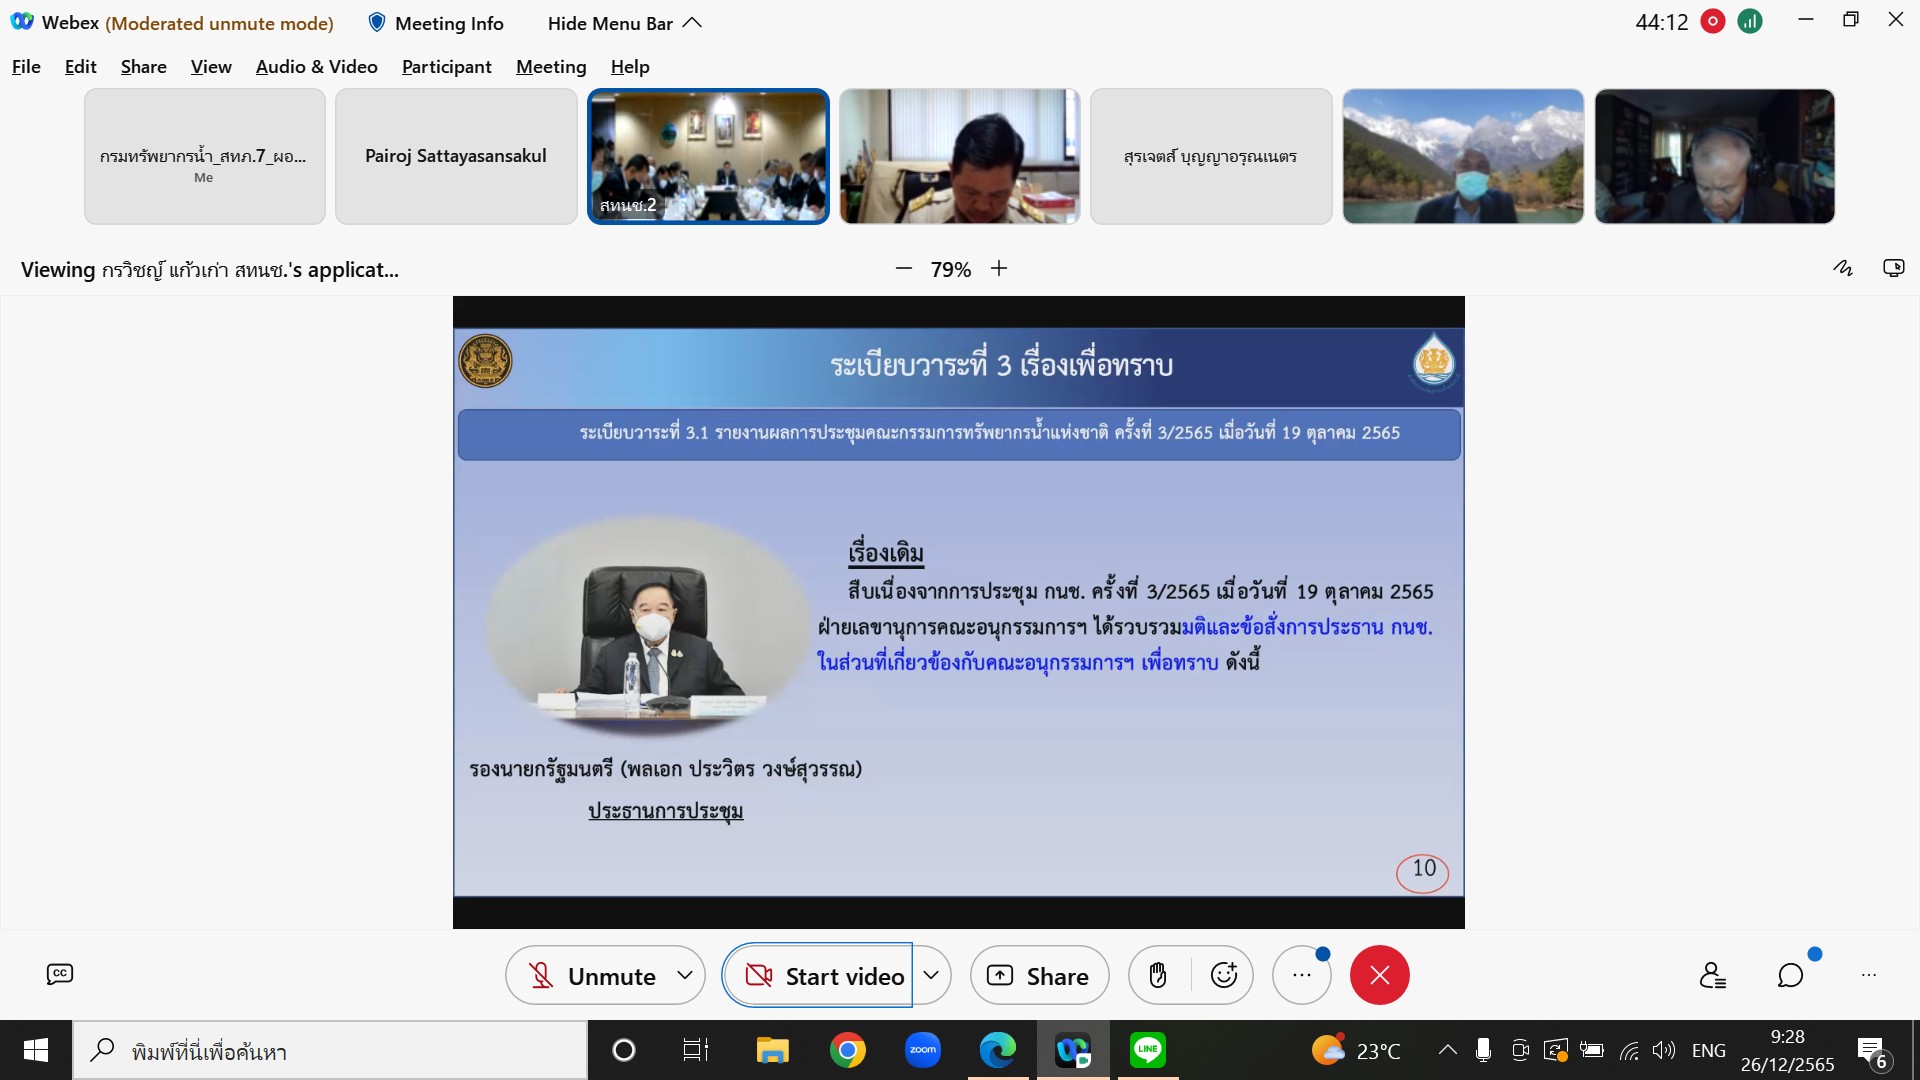This screenshot has height=1080, width=1920.
Task: Open Microsoft Edge from the taskbar
Action: (998, 1050)
